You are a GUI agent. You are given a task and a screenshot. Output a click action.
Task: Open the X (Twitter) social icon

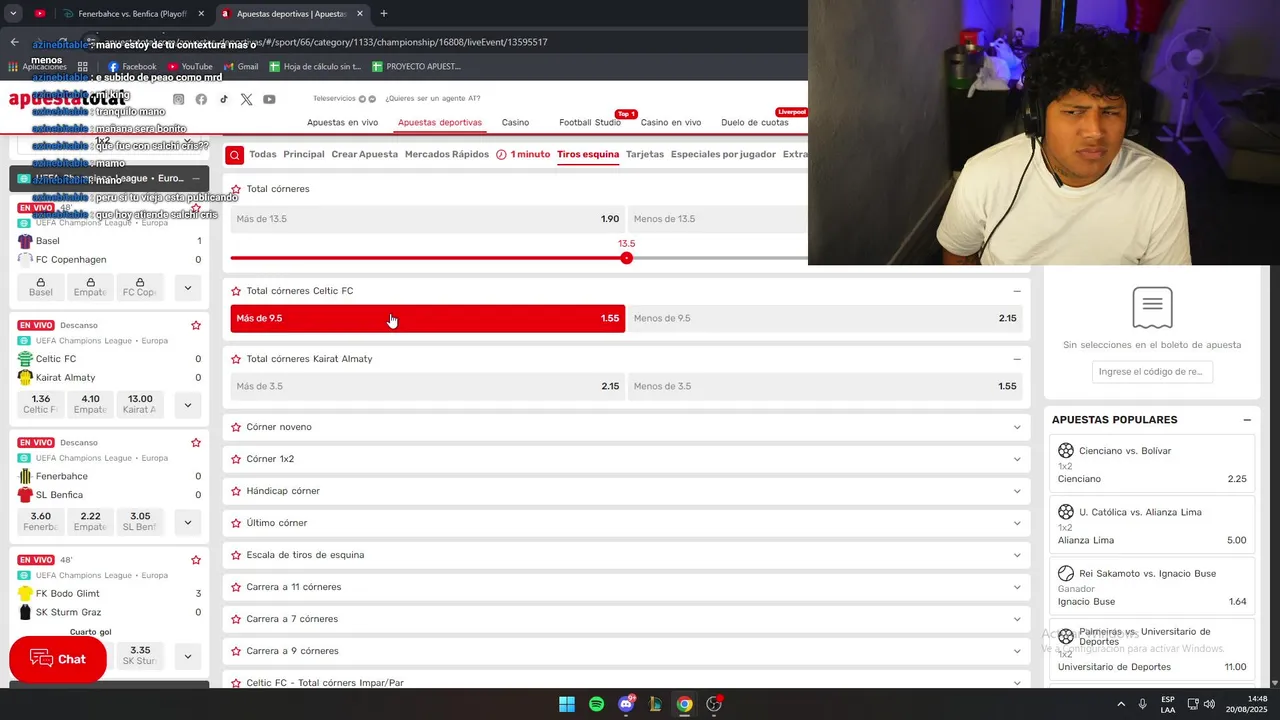[246, 99]
